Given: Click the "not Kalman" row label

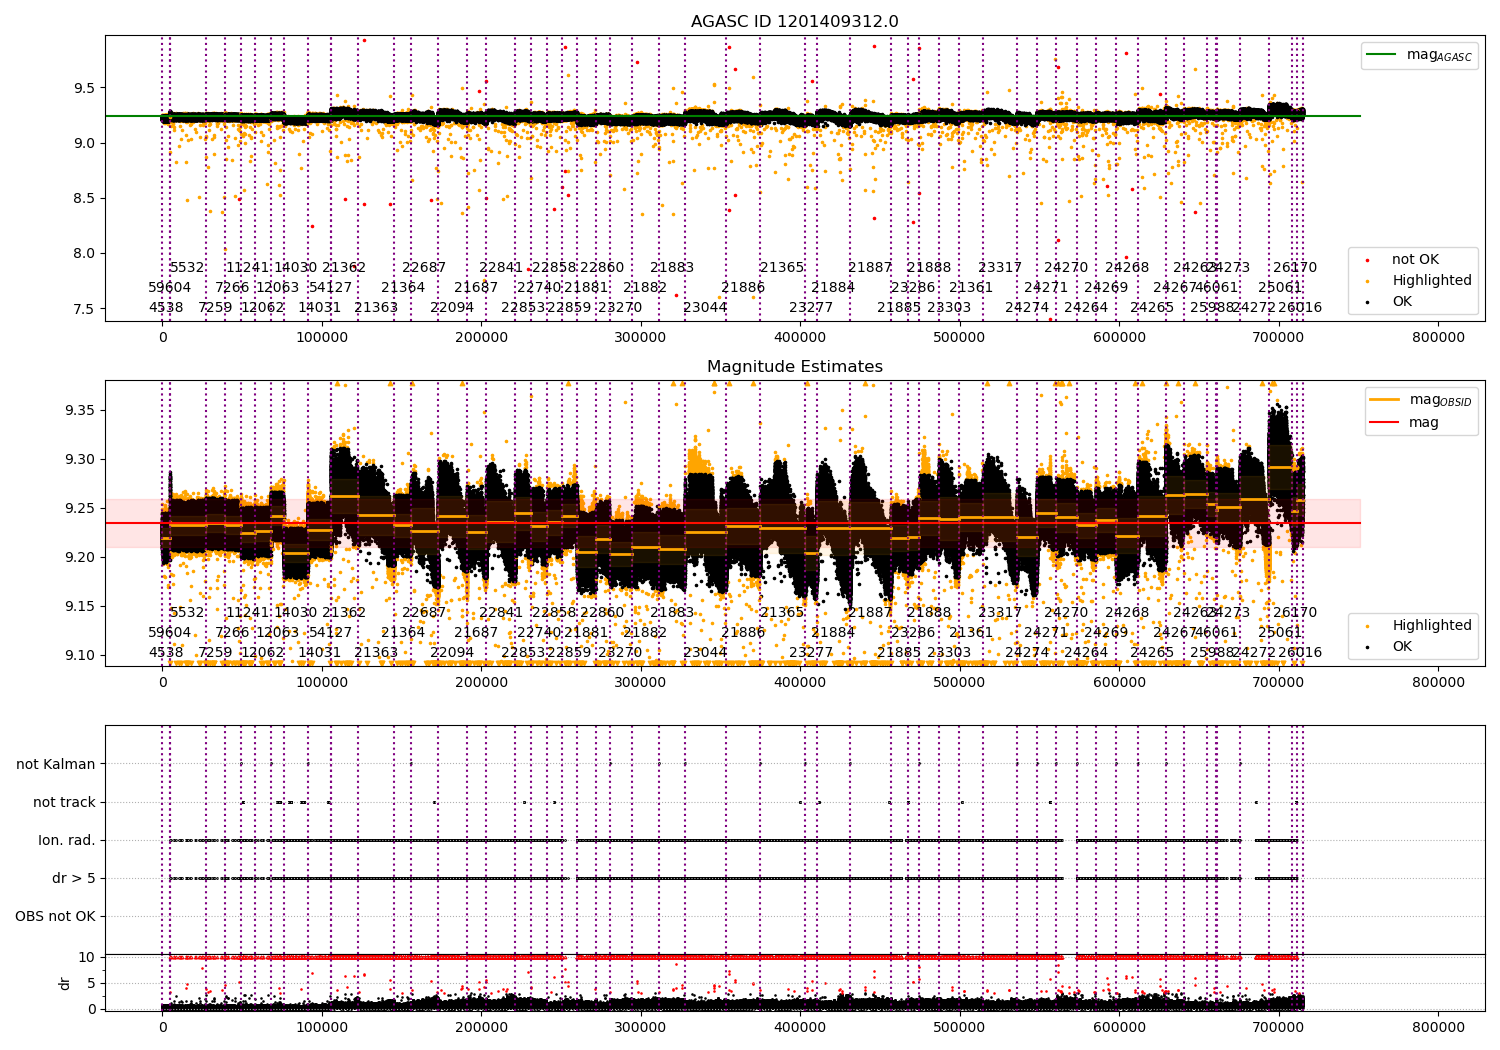Looking at the screenshot, I should [56, 764].
